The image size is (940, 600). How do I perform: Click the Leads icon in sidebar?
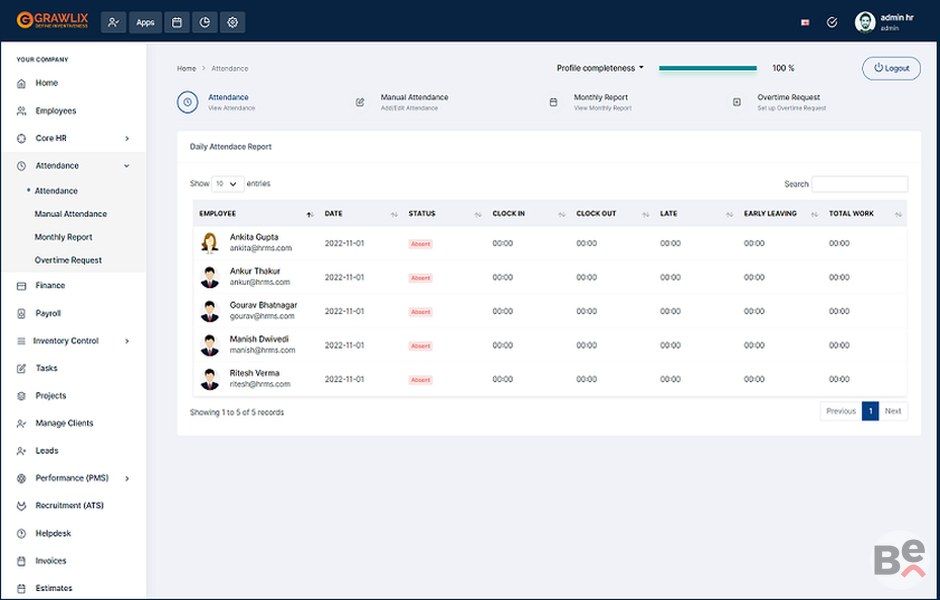22,451
